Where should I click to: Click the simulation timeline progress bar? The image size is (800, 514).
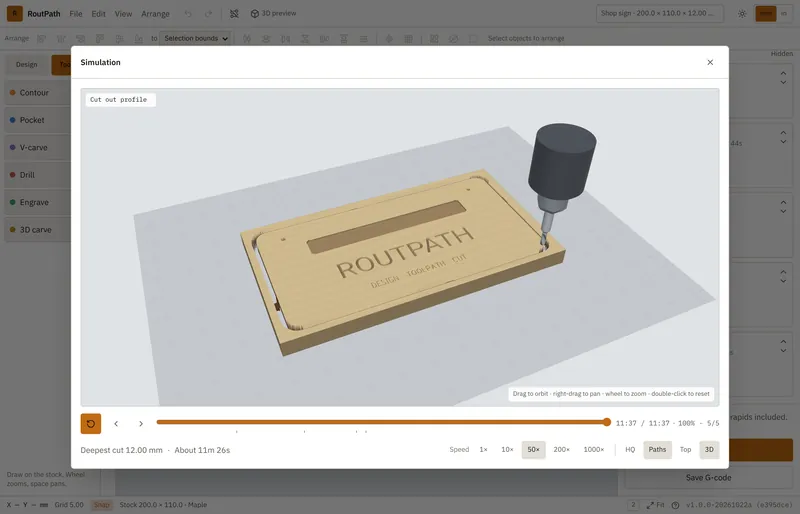[382, 422]
